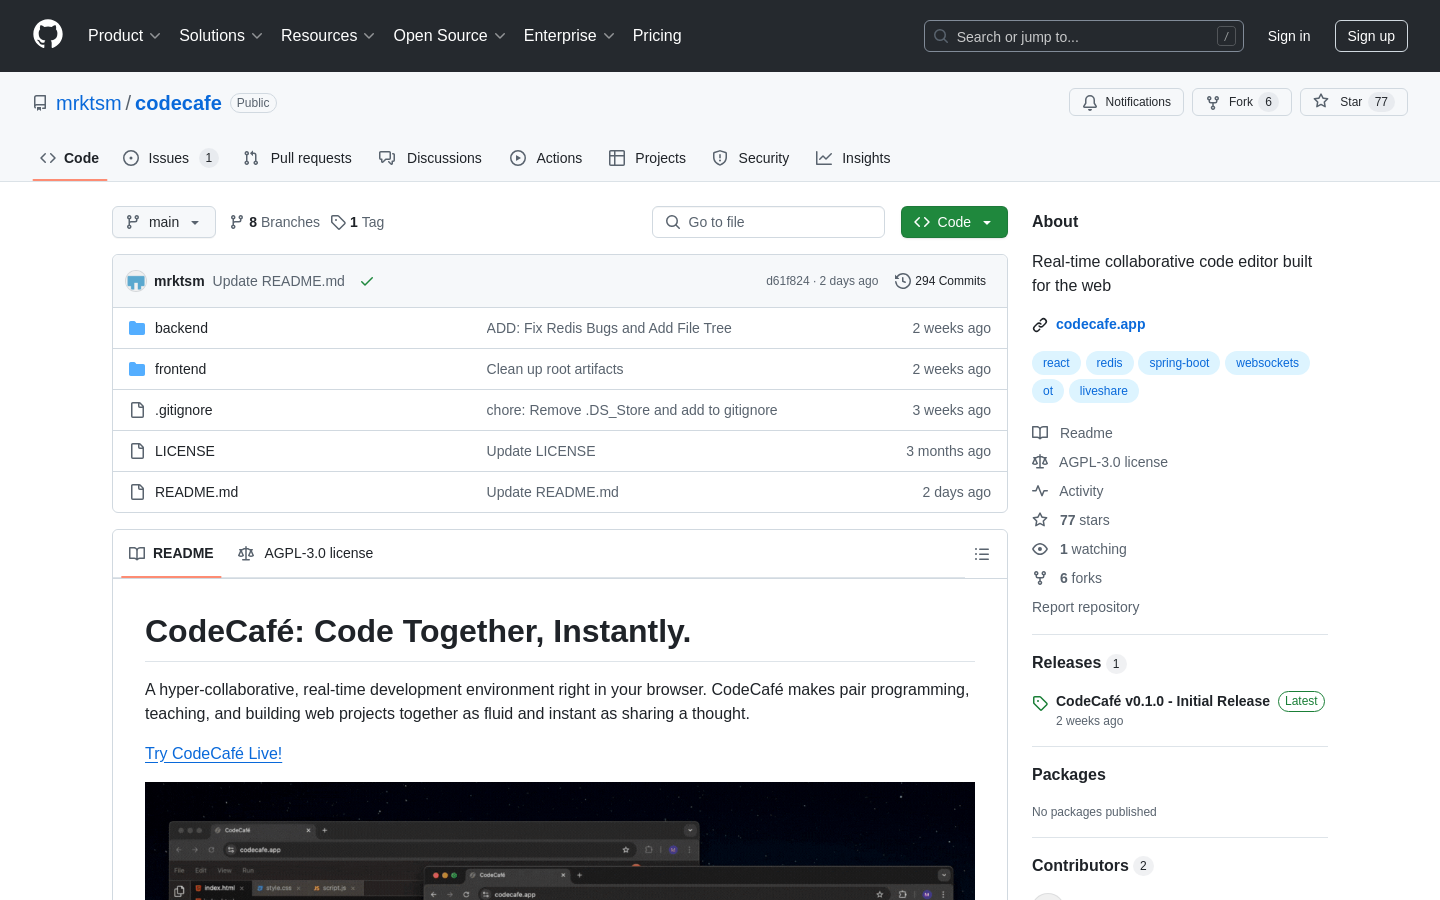Open the Resources menu dropdown
Image resolution: width=1440 pixels, height=900 pixels.
[x=328, y=36]
